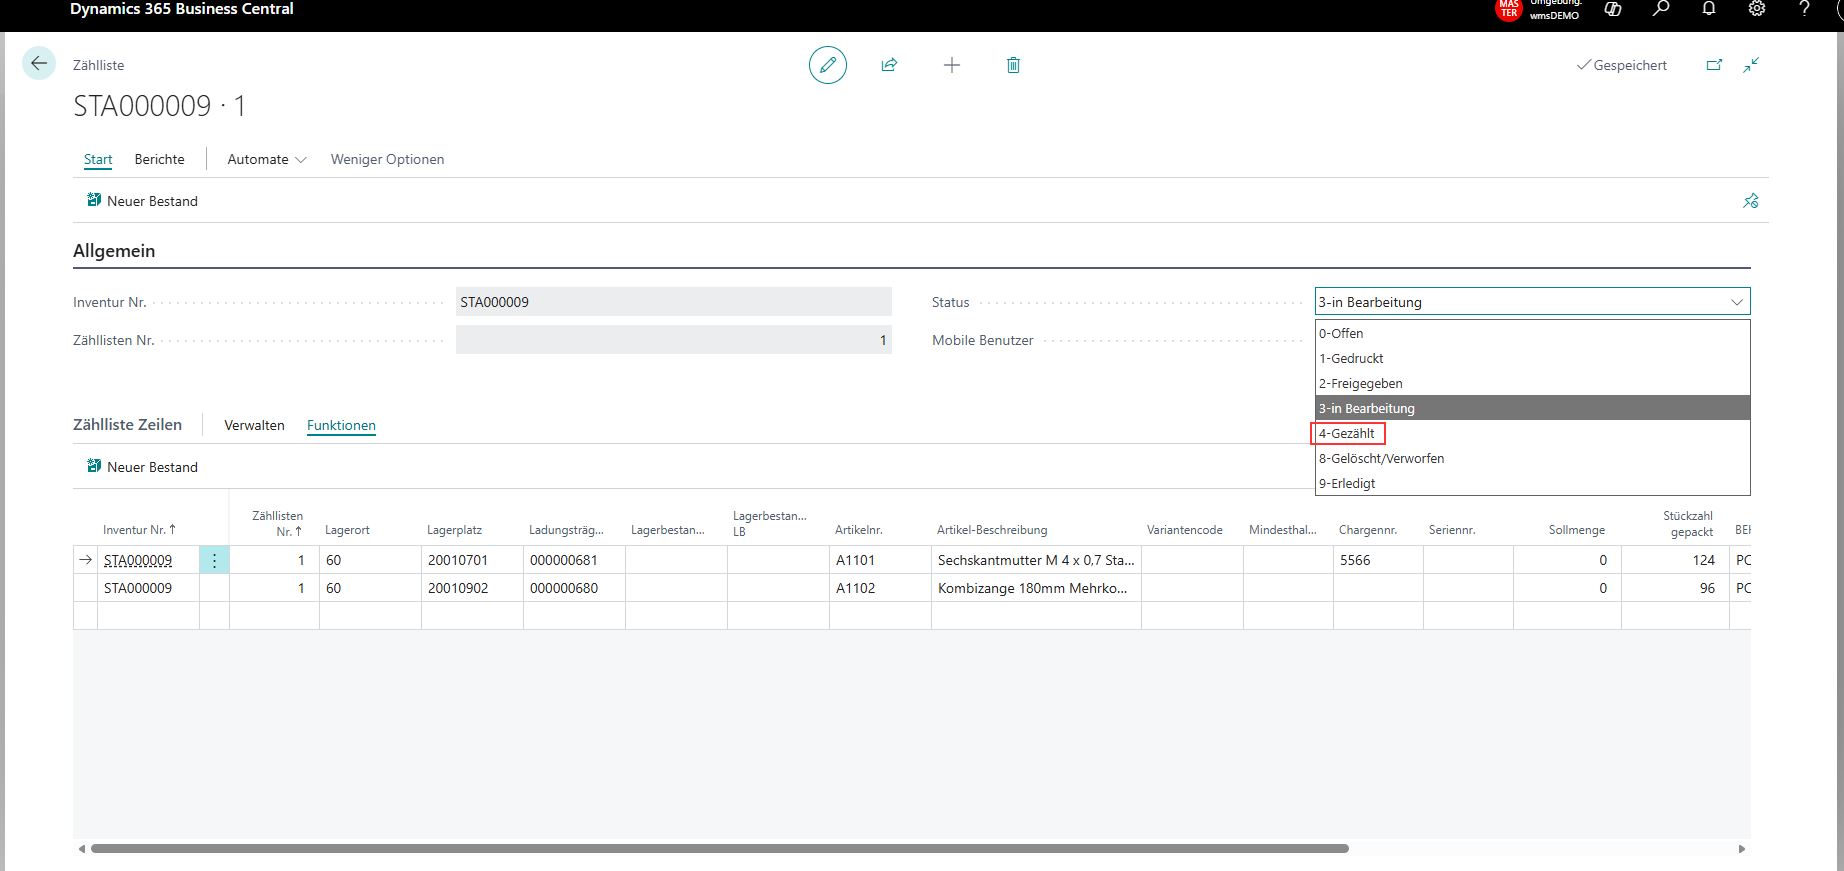Screen dimensions: 1844x871
Task: Click Weniger Optionen
Action: tap(388, 159)
